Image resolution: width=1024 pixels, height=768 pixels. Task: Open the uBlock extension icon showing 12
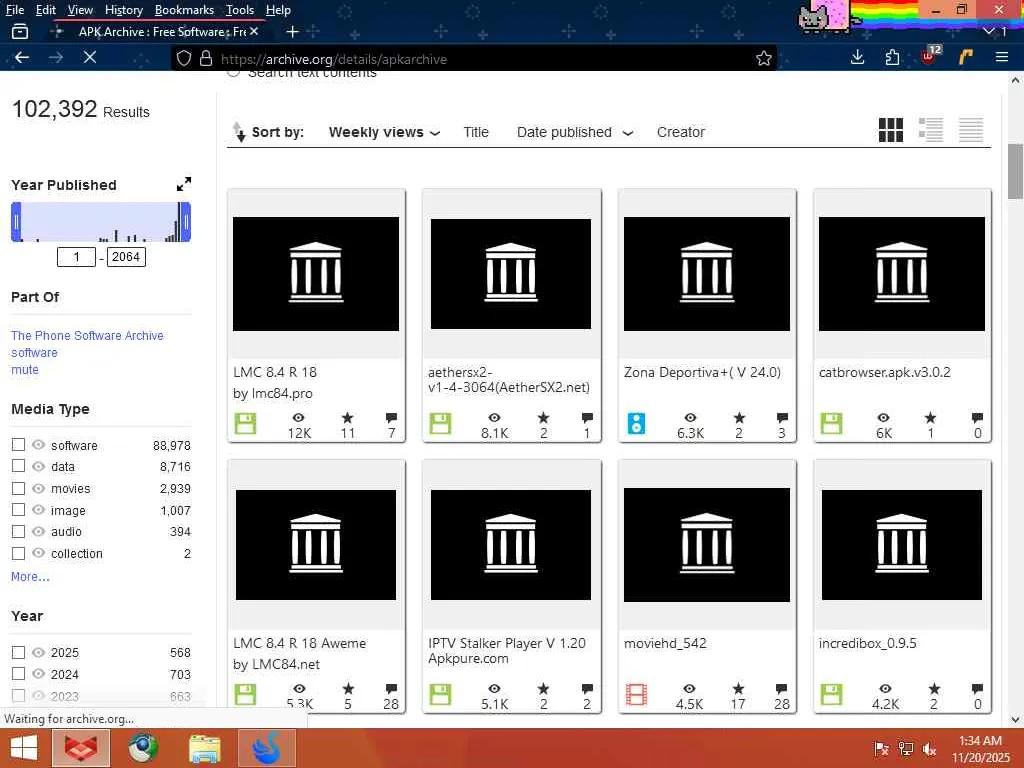pos(930,56)
